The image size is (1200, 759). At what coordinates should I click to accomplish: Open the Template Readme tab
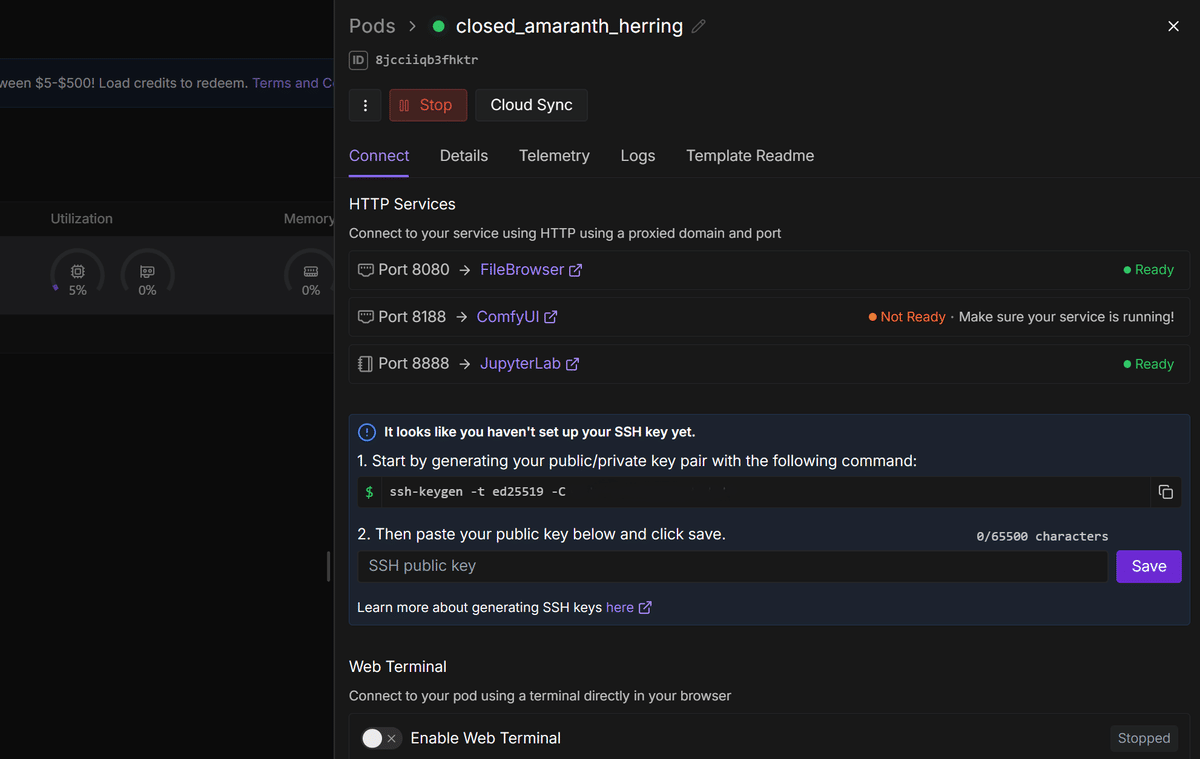coord(750,156)
